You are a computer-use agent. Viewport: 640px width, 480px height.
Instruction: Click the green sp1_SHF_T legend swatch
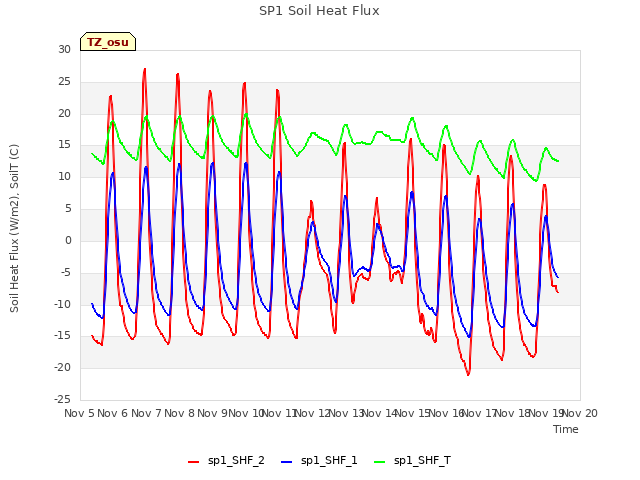pyautogui.click(x=380, y=462)
